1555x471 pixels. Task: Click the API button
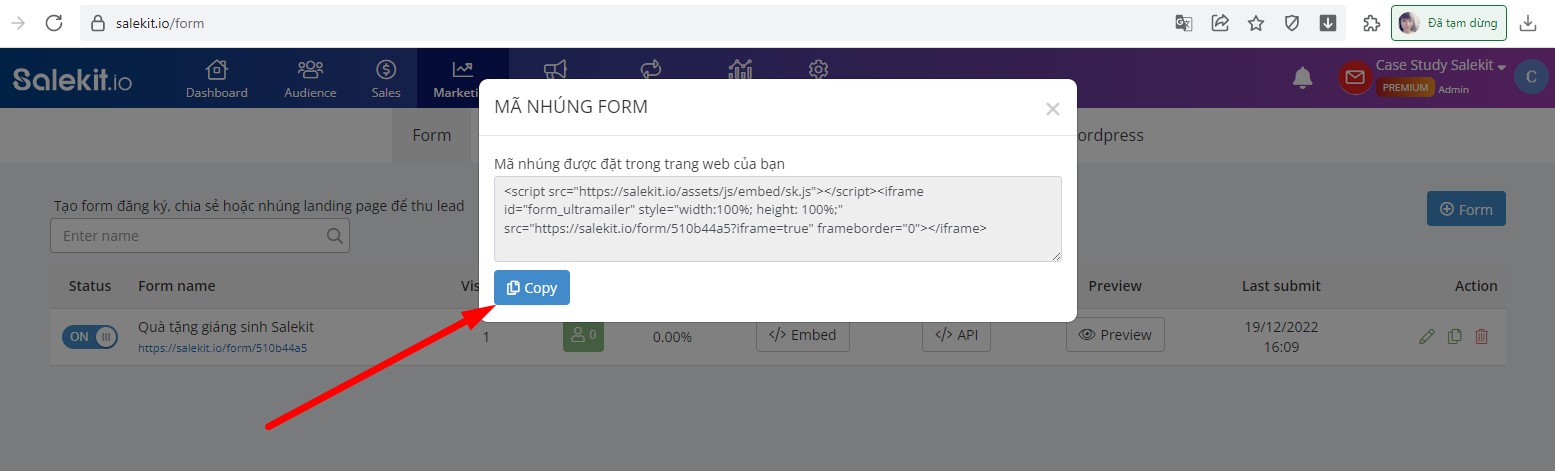956,335
